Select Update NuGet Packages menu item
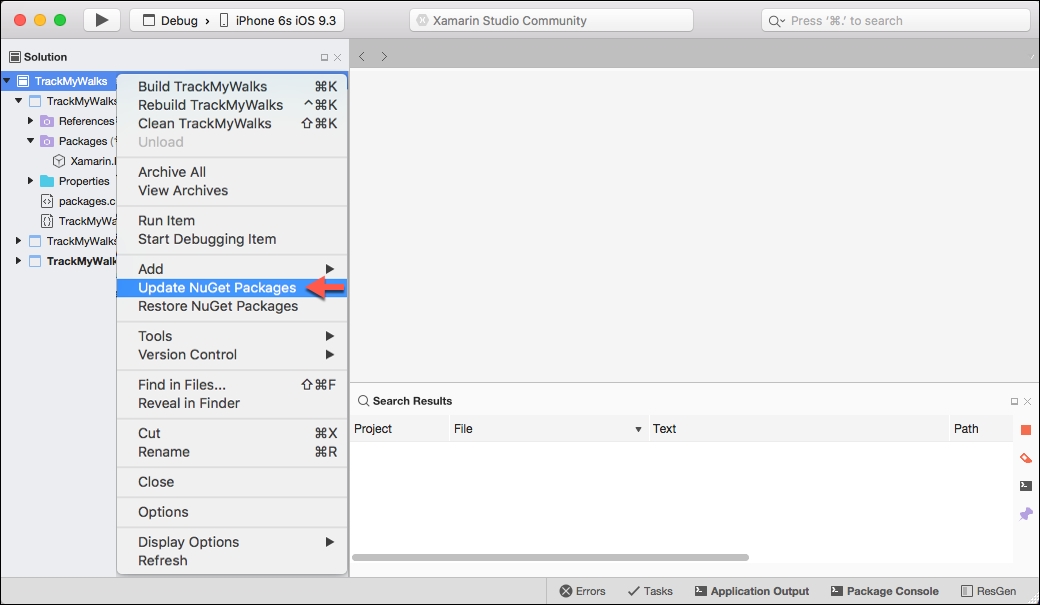 (x=217, y=288)
